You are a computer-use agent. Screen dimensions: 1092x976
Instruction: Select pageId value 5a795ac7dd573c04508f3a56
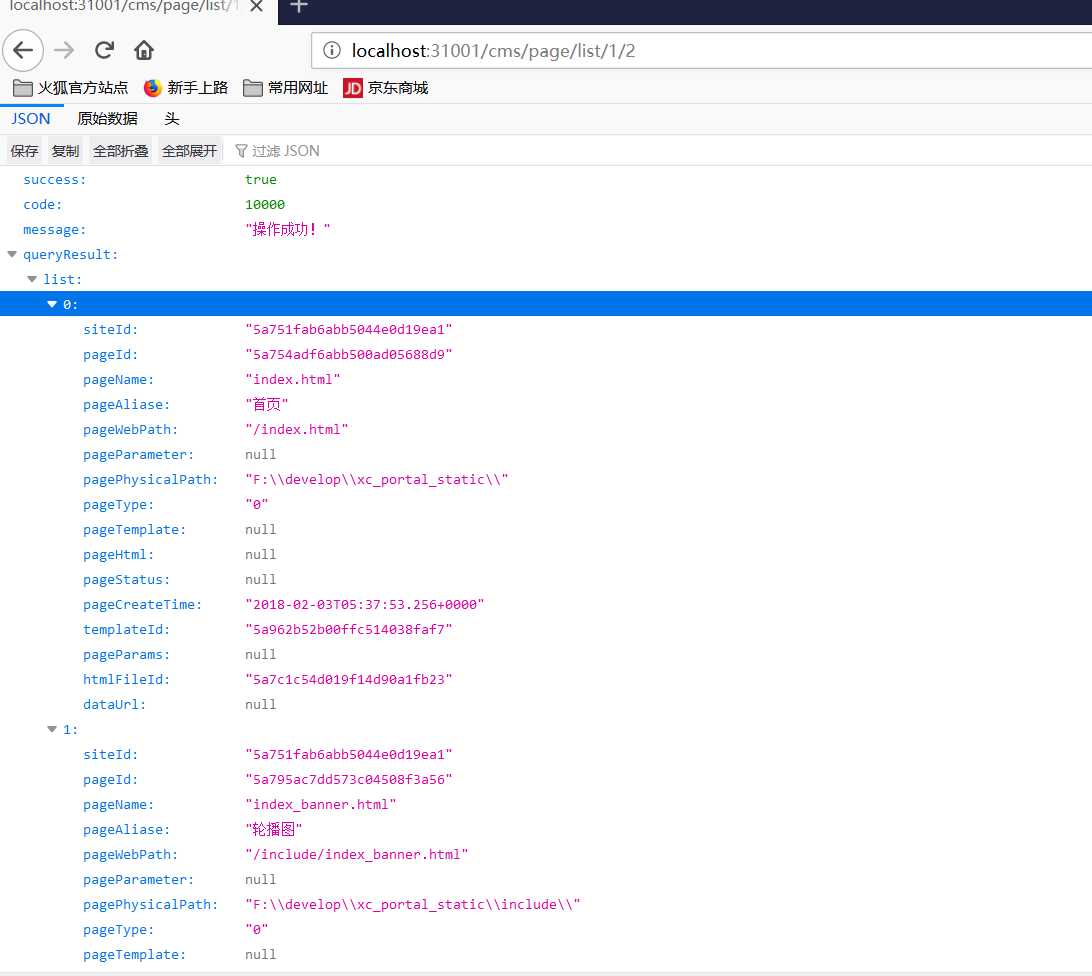[x=348, y=779]
